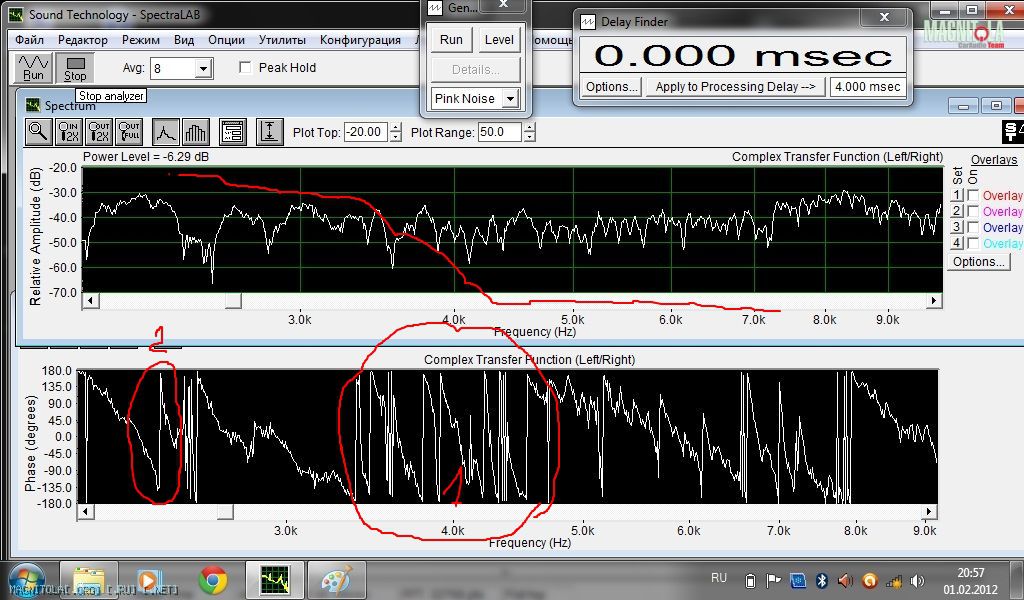Image resolution: width=1024 pixels, height=600 pixels.
Task: Click the zoom OUT 2X icon
Action: [x=99, y=131]
